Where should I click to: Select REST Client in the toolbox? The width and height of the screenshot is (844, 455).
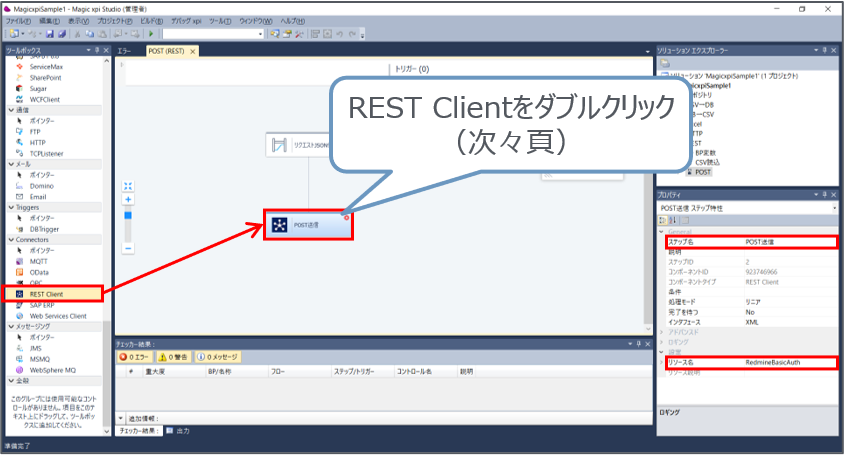tap(48, 294)
